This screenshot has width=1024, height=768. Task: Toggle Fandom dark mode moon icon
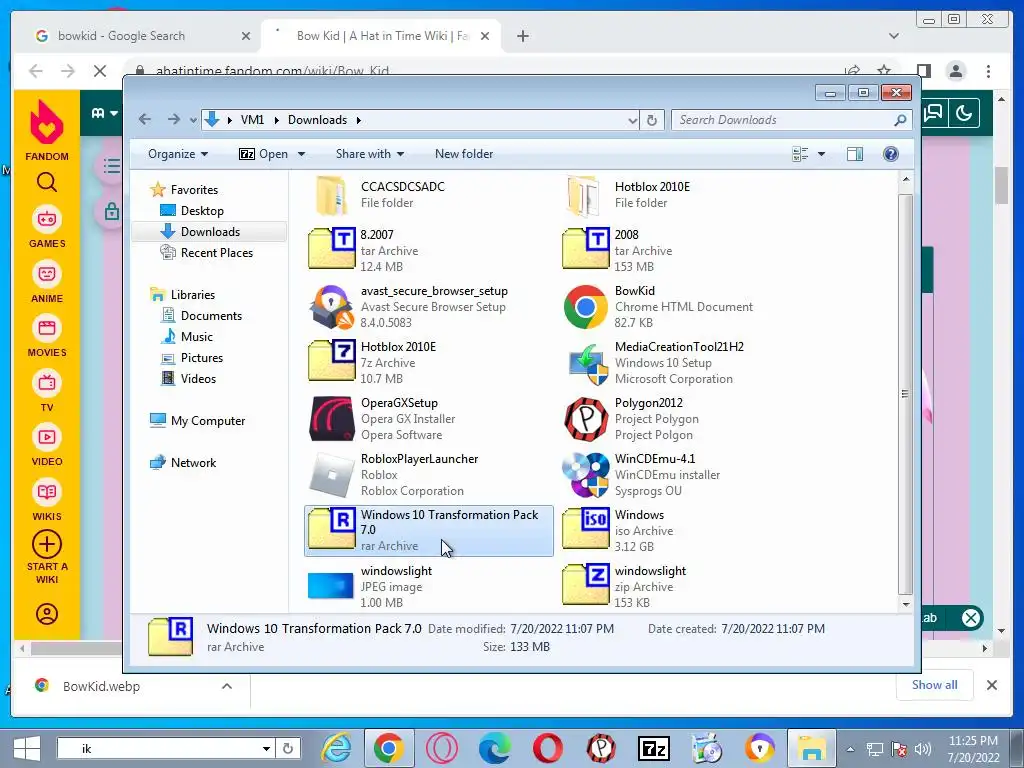(965, 114)
